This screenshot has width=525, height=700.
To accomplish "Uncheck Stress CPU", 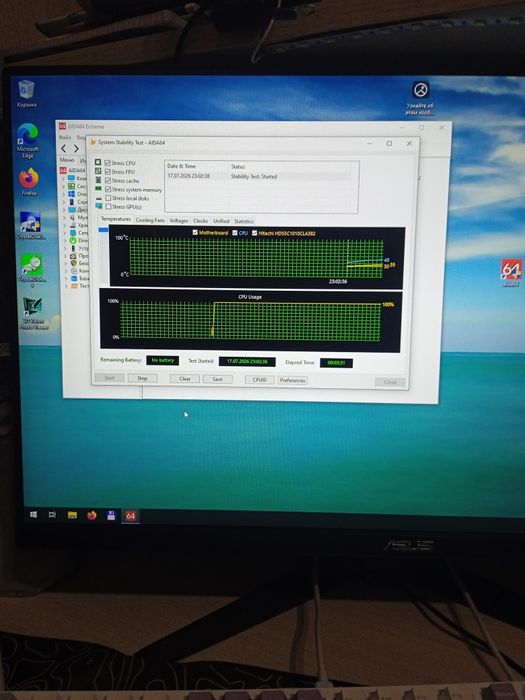I will click(x=108, y=163).
